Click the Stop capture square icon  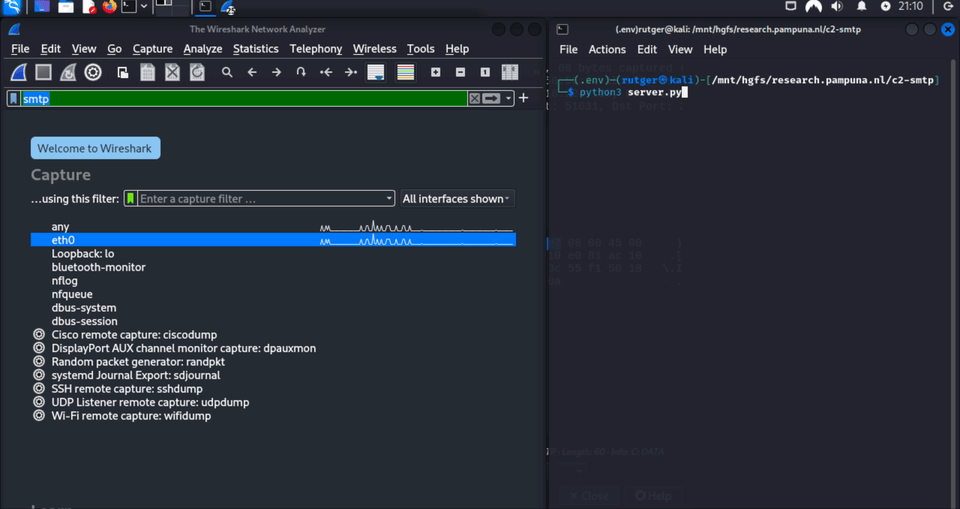click(x=43, y=72)
